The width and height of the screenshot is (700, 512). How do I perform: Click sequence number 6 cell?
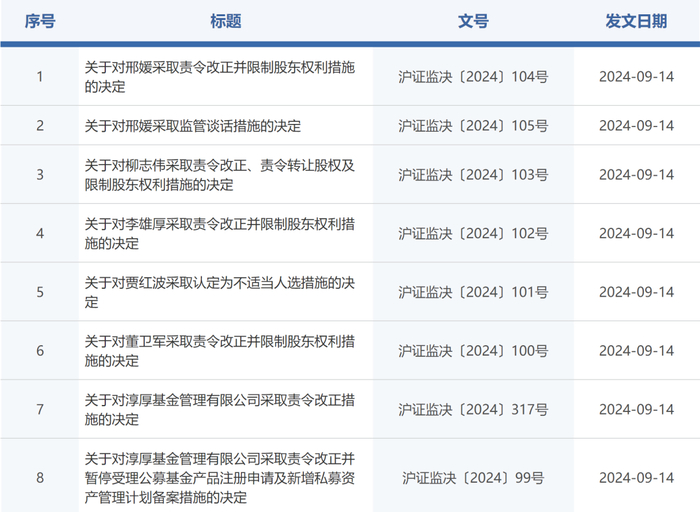tap(40, 351)
